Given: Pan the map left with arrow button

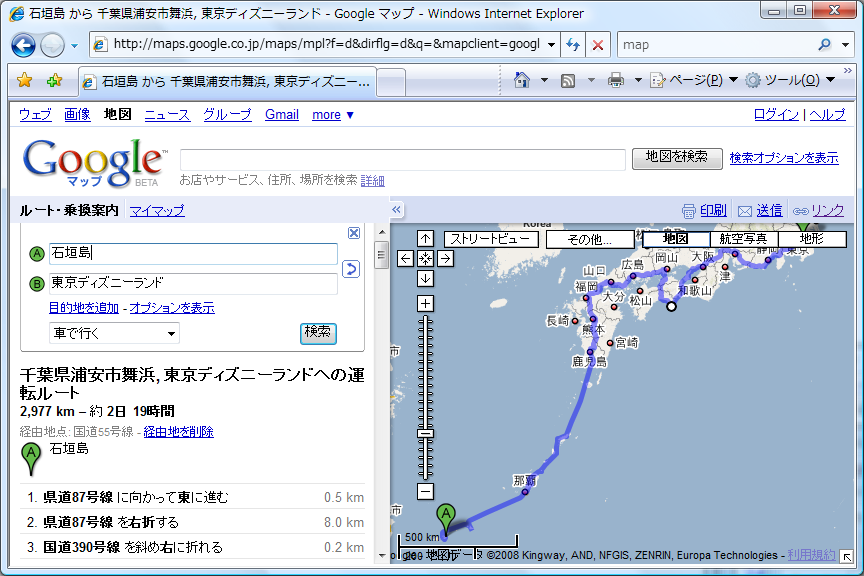Looking at the screenshot, I should (405, 258).
